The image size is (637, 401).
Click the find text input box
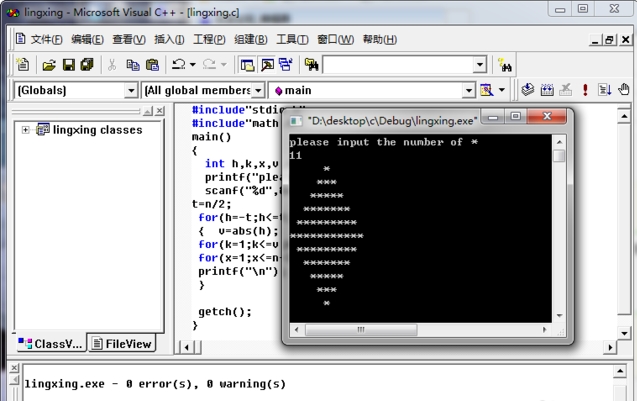click(x=396, y=65)
